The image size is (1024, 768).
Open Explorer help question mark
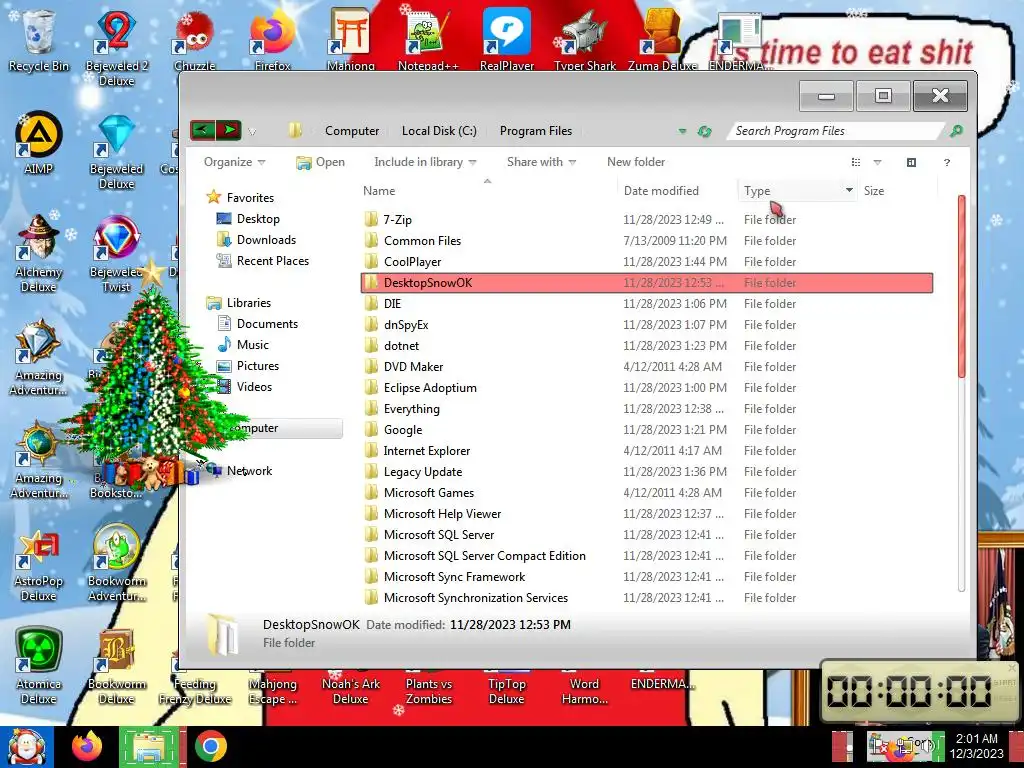946,163
